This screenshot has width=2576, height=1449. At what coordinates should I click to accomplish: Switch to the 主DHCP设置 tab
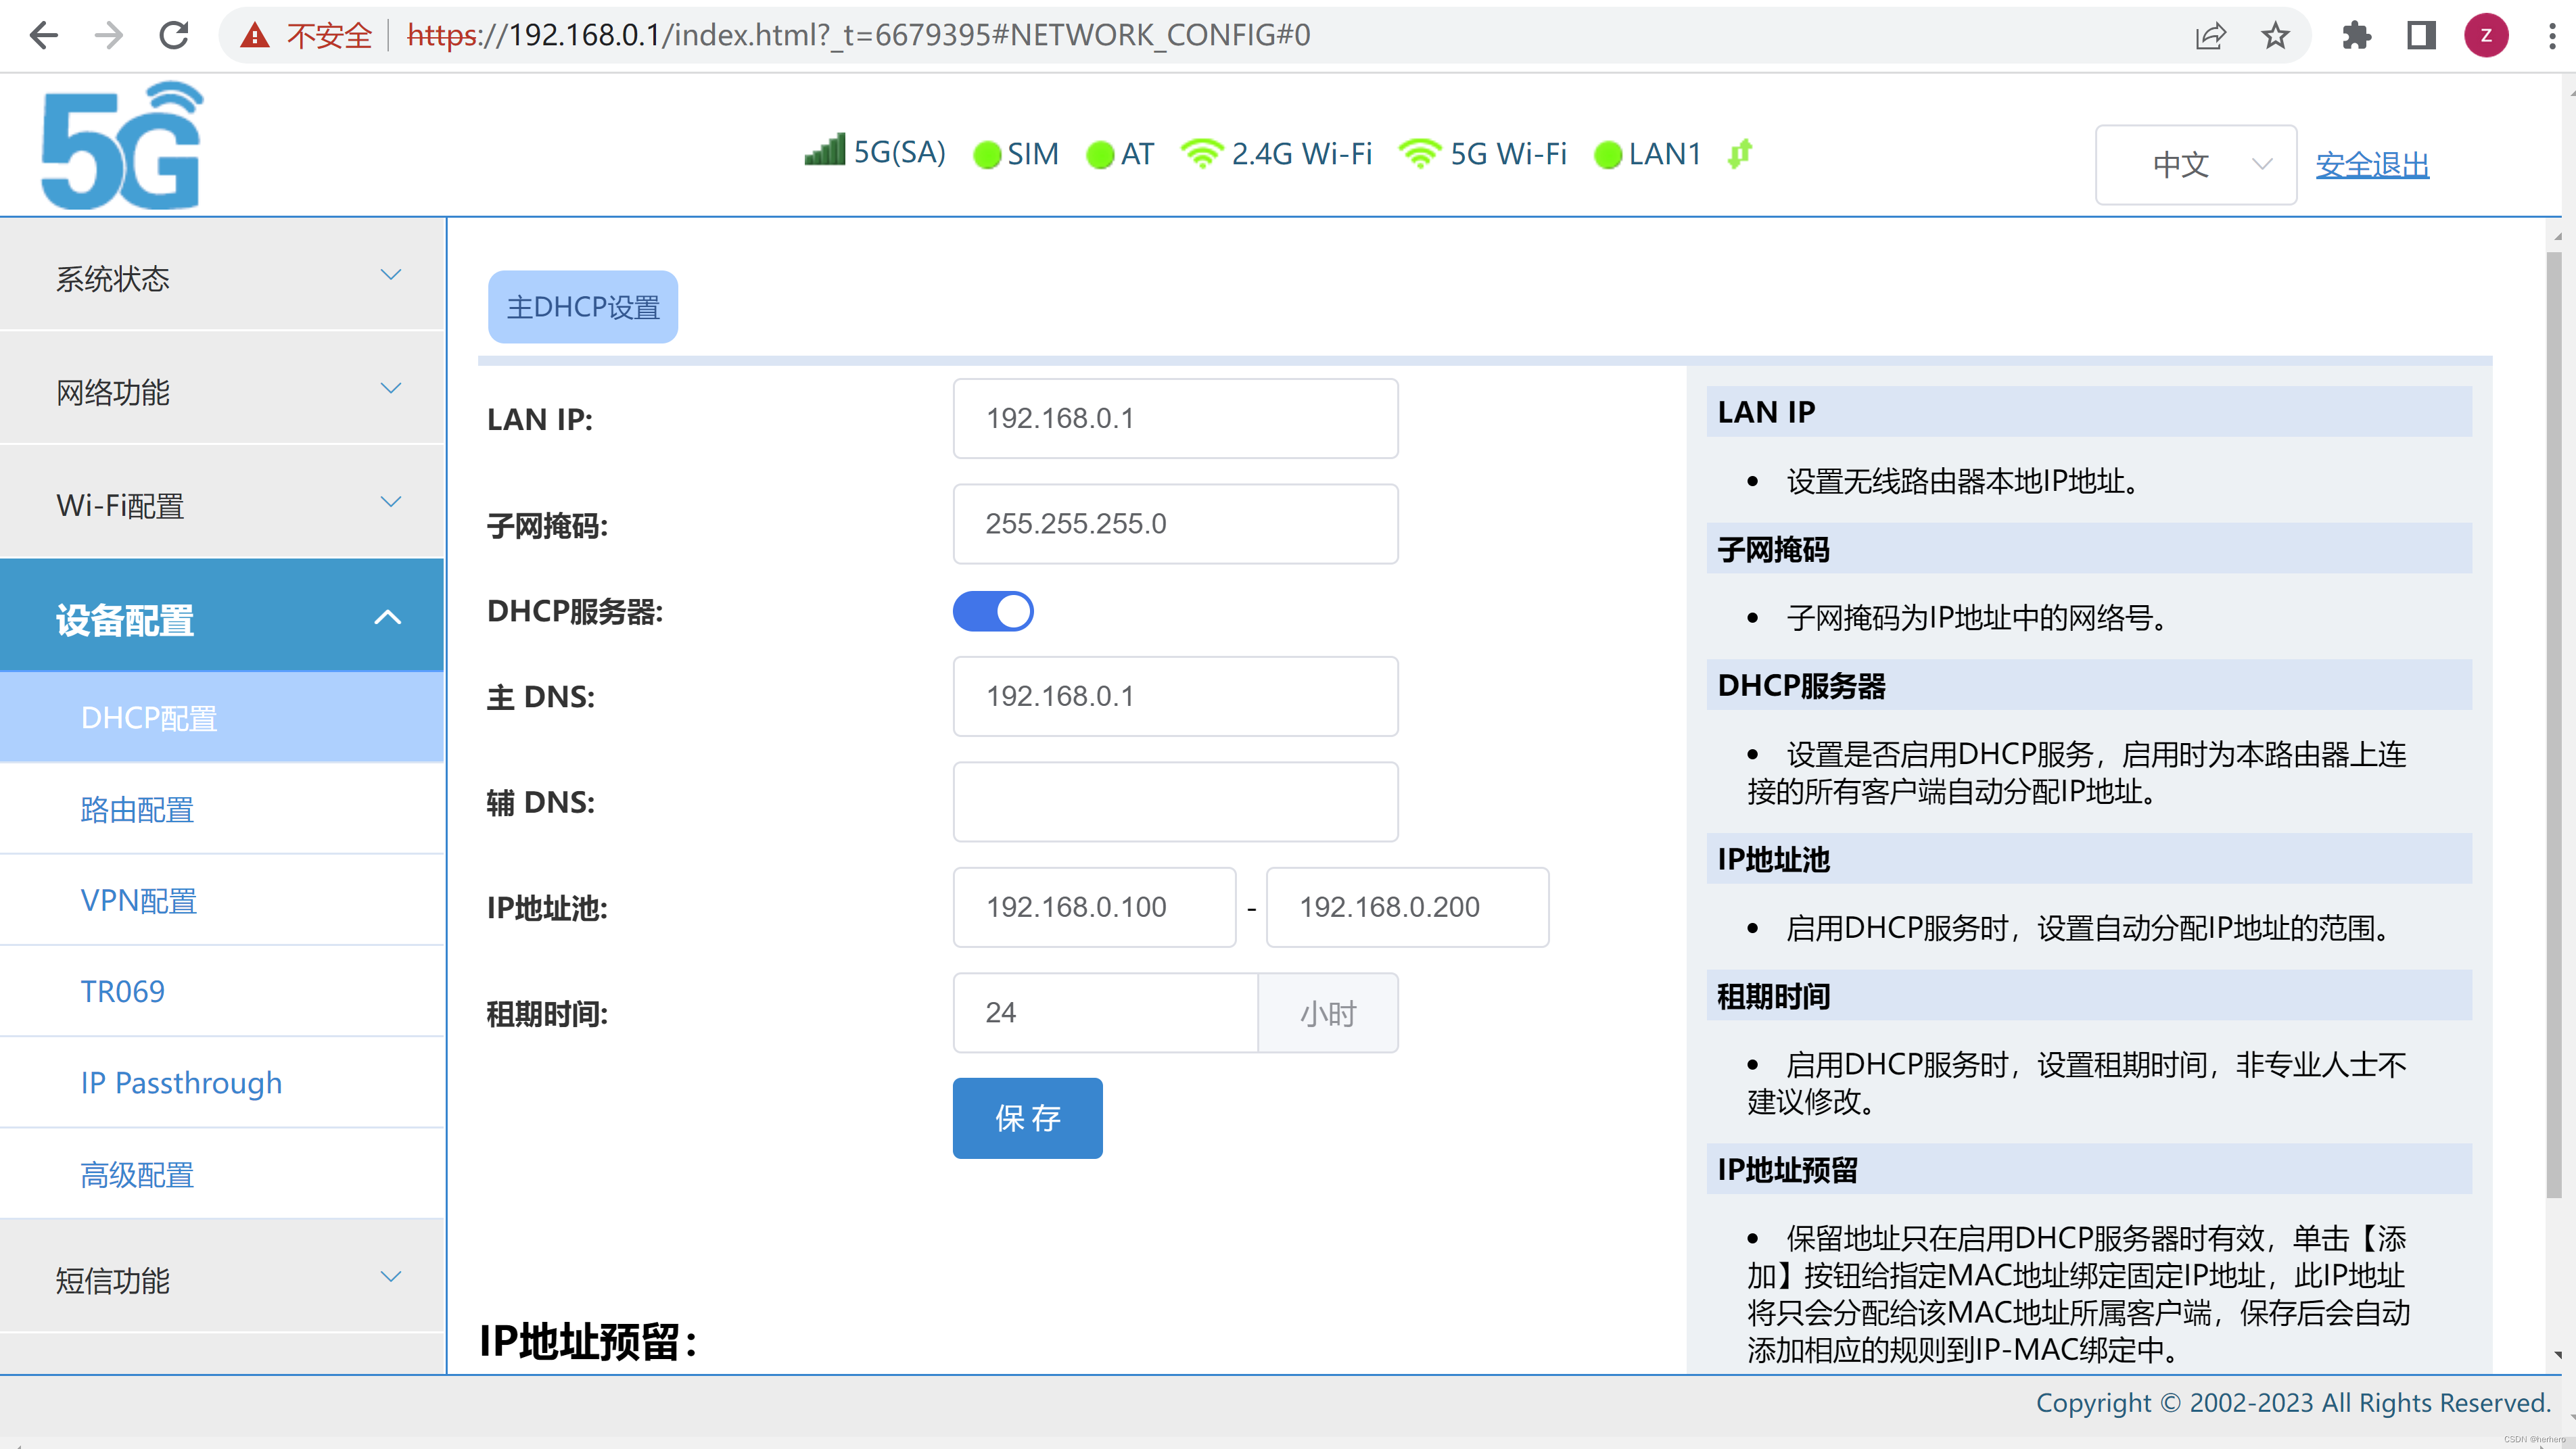(583, 307)
